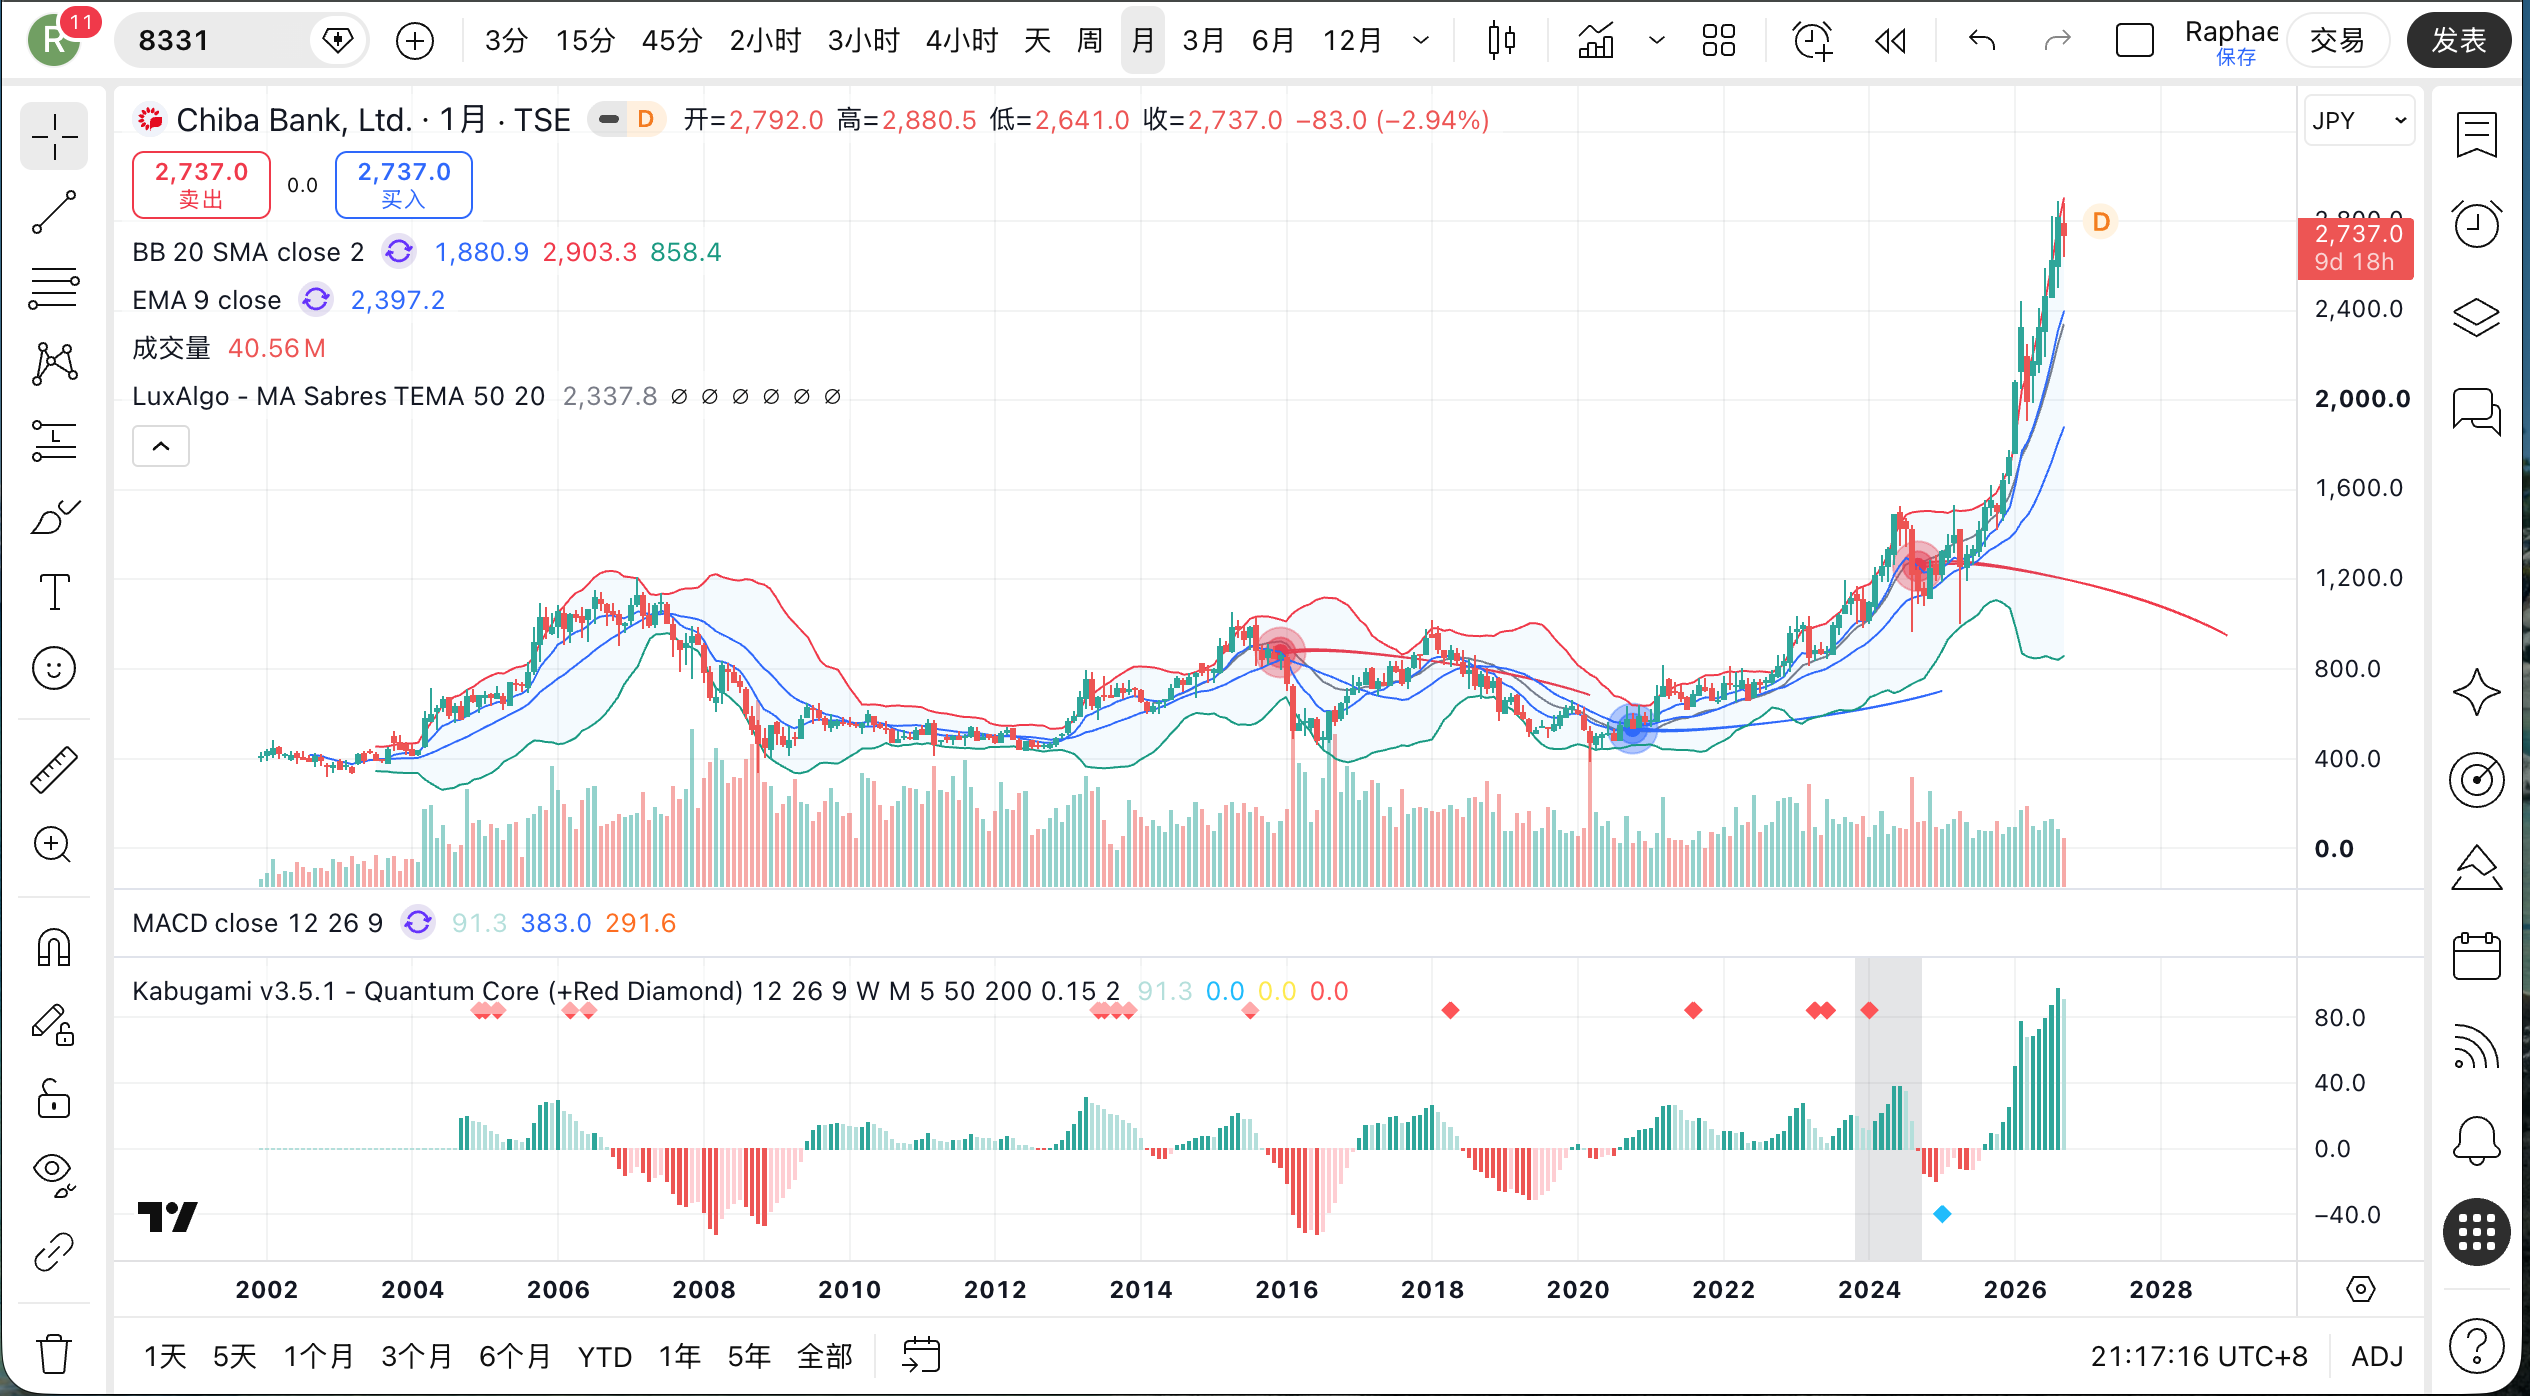Delete drawings with trash icon
Image resolution: width=2530 pixels, height=1396 pixels.
point(54,1354)
